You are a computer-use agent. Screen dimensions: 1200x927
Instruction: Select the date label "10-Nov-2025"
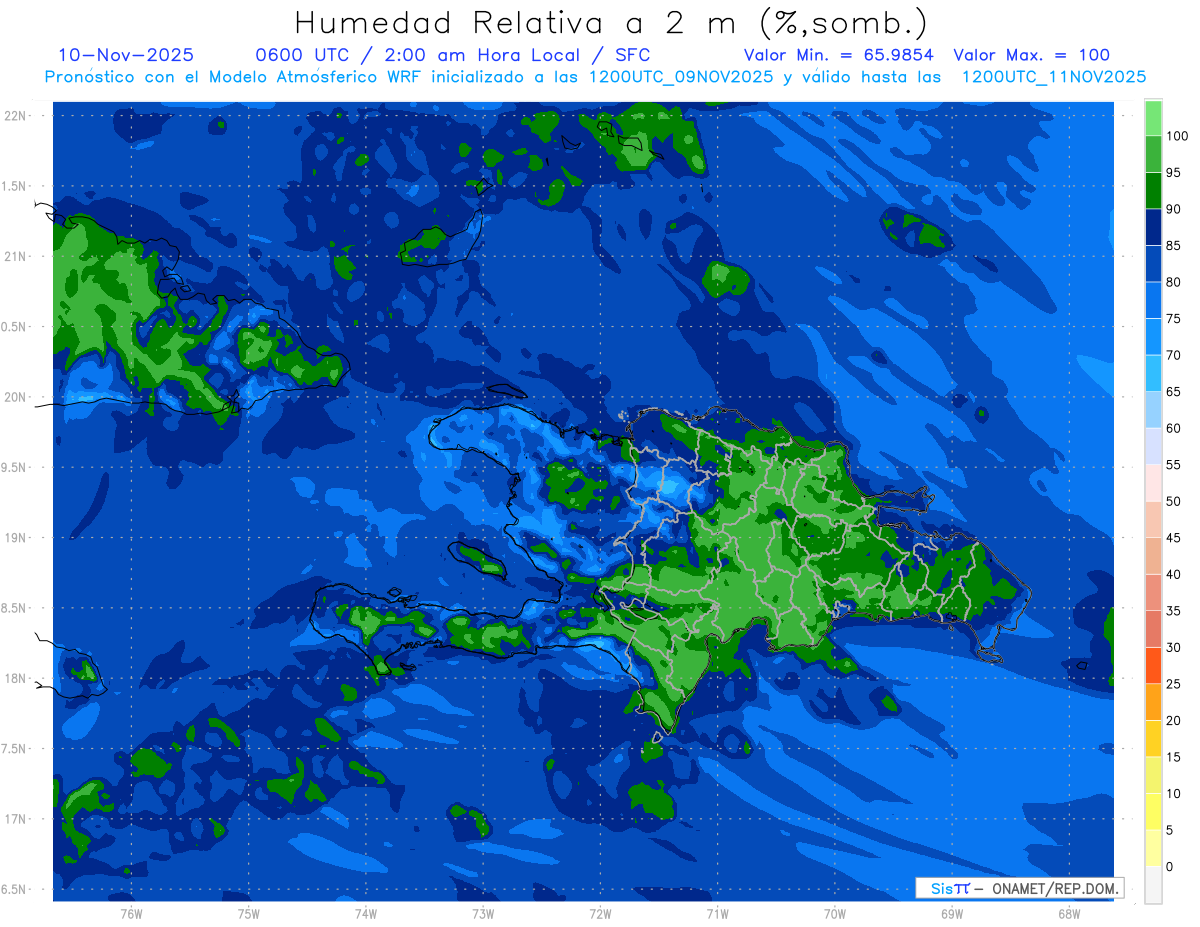(126, 55)
